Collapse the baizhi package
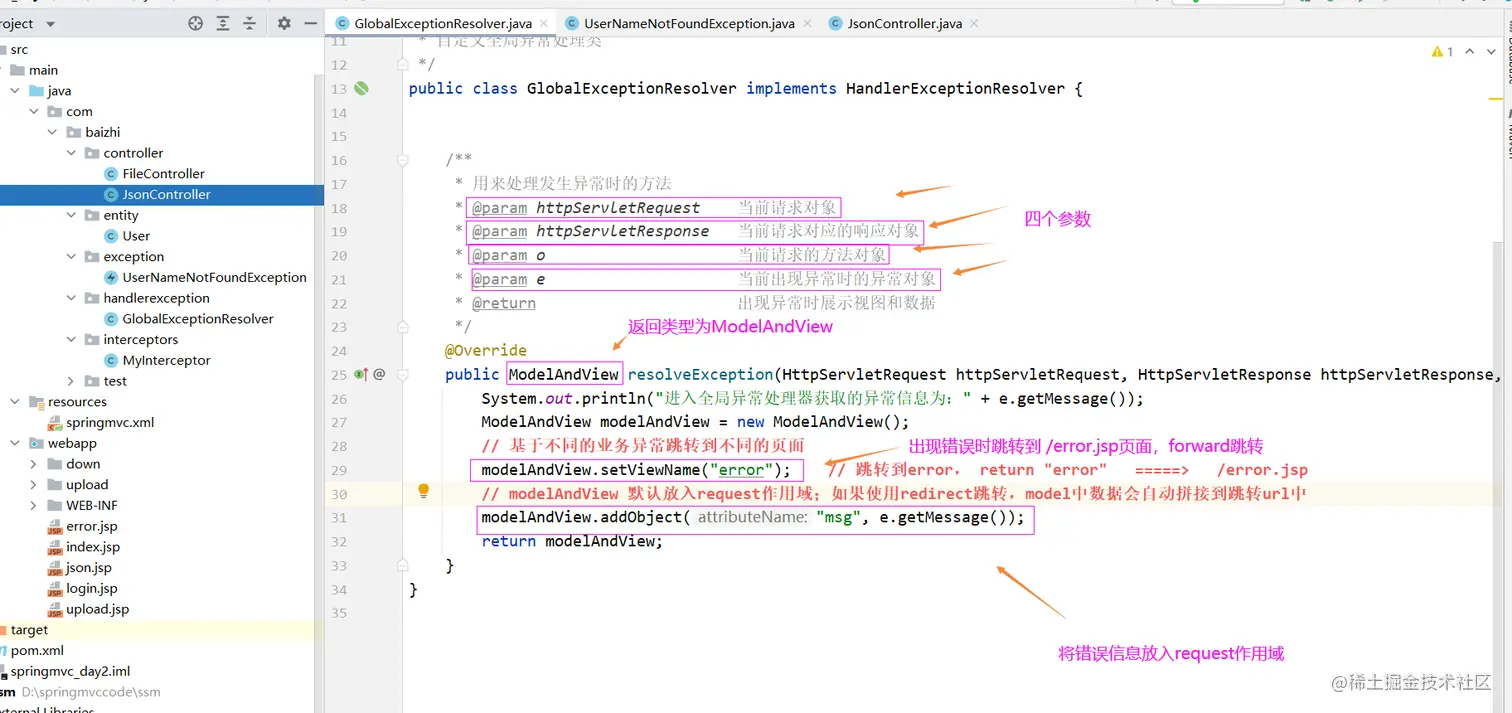Image resolution: width=1512 pixels, height=713 pixels. coord(53,132)
